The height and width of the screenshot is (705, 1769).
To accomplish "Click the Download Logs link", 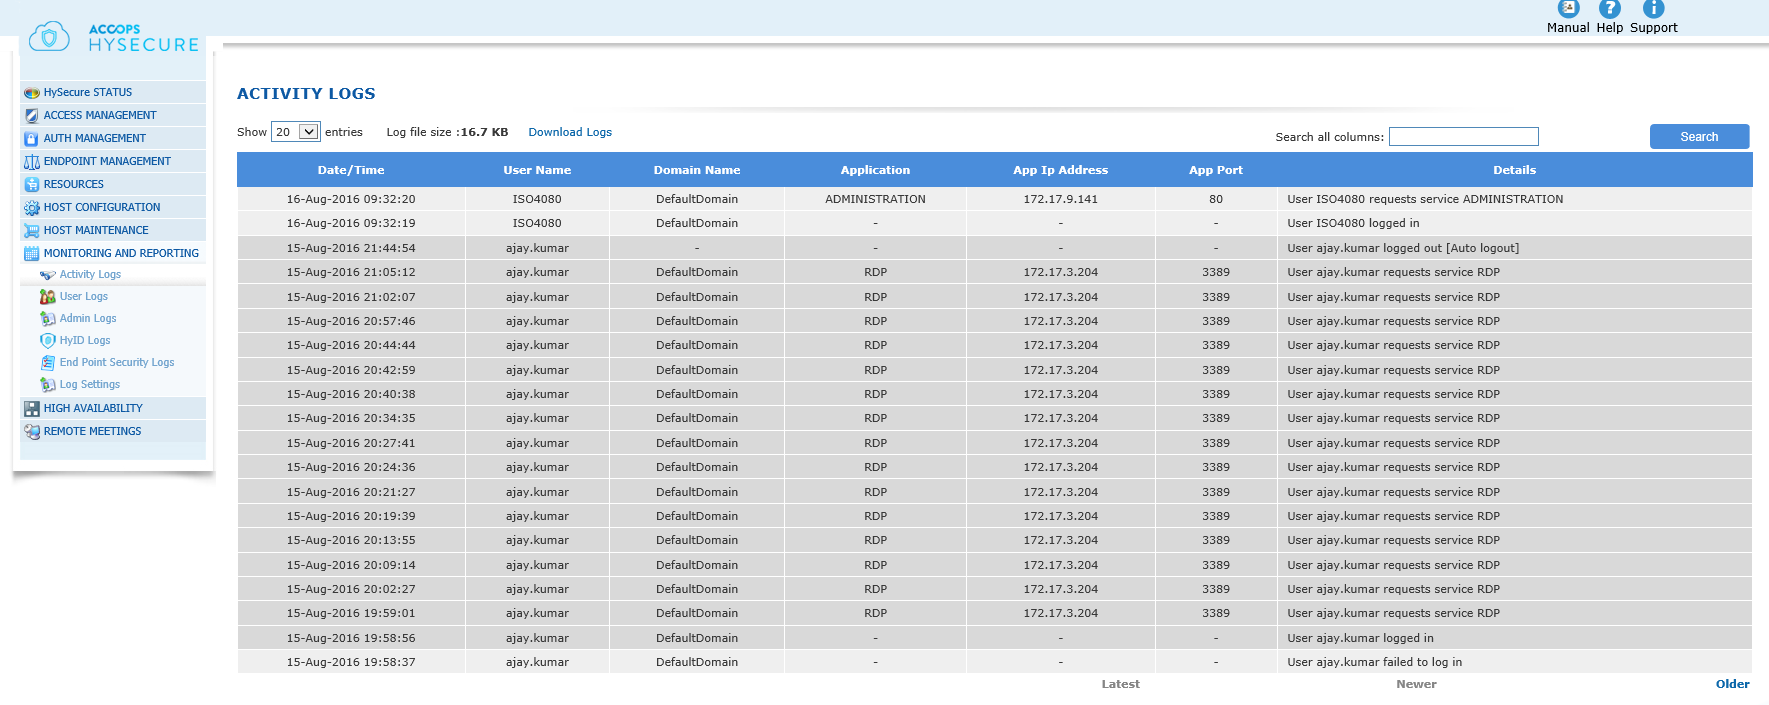I will pyautogui.click(x=570, y=132).
